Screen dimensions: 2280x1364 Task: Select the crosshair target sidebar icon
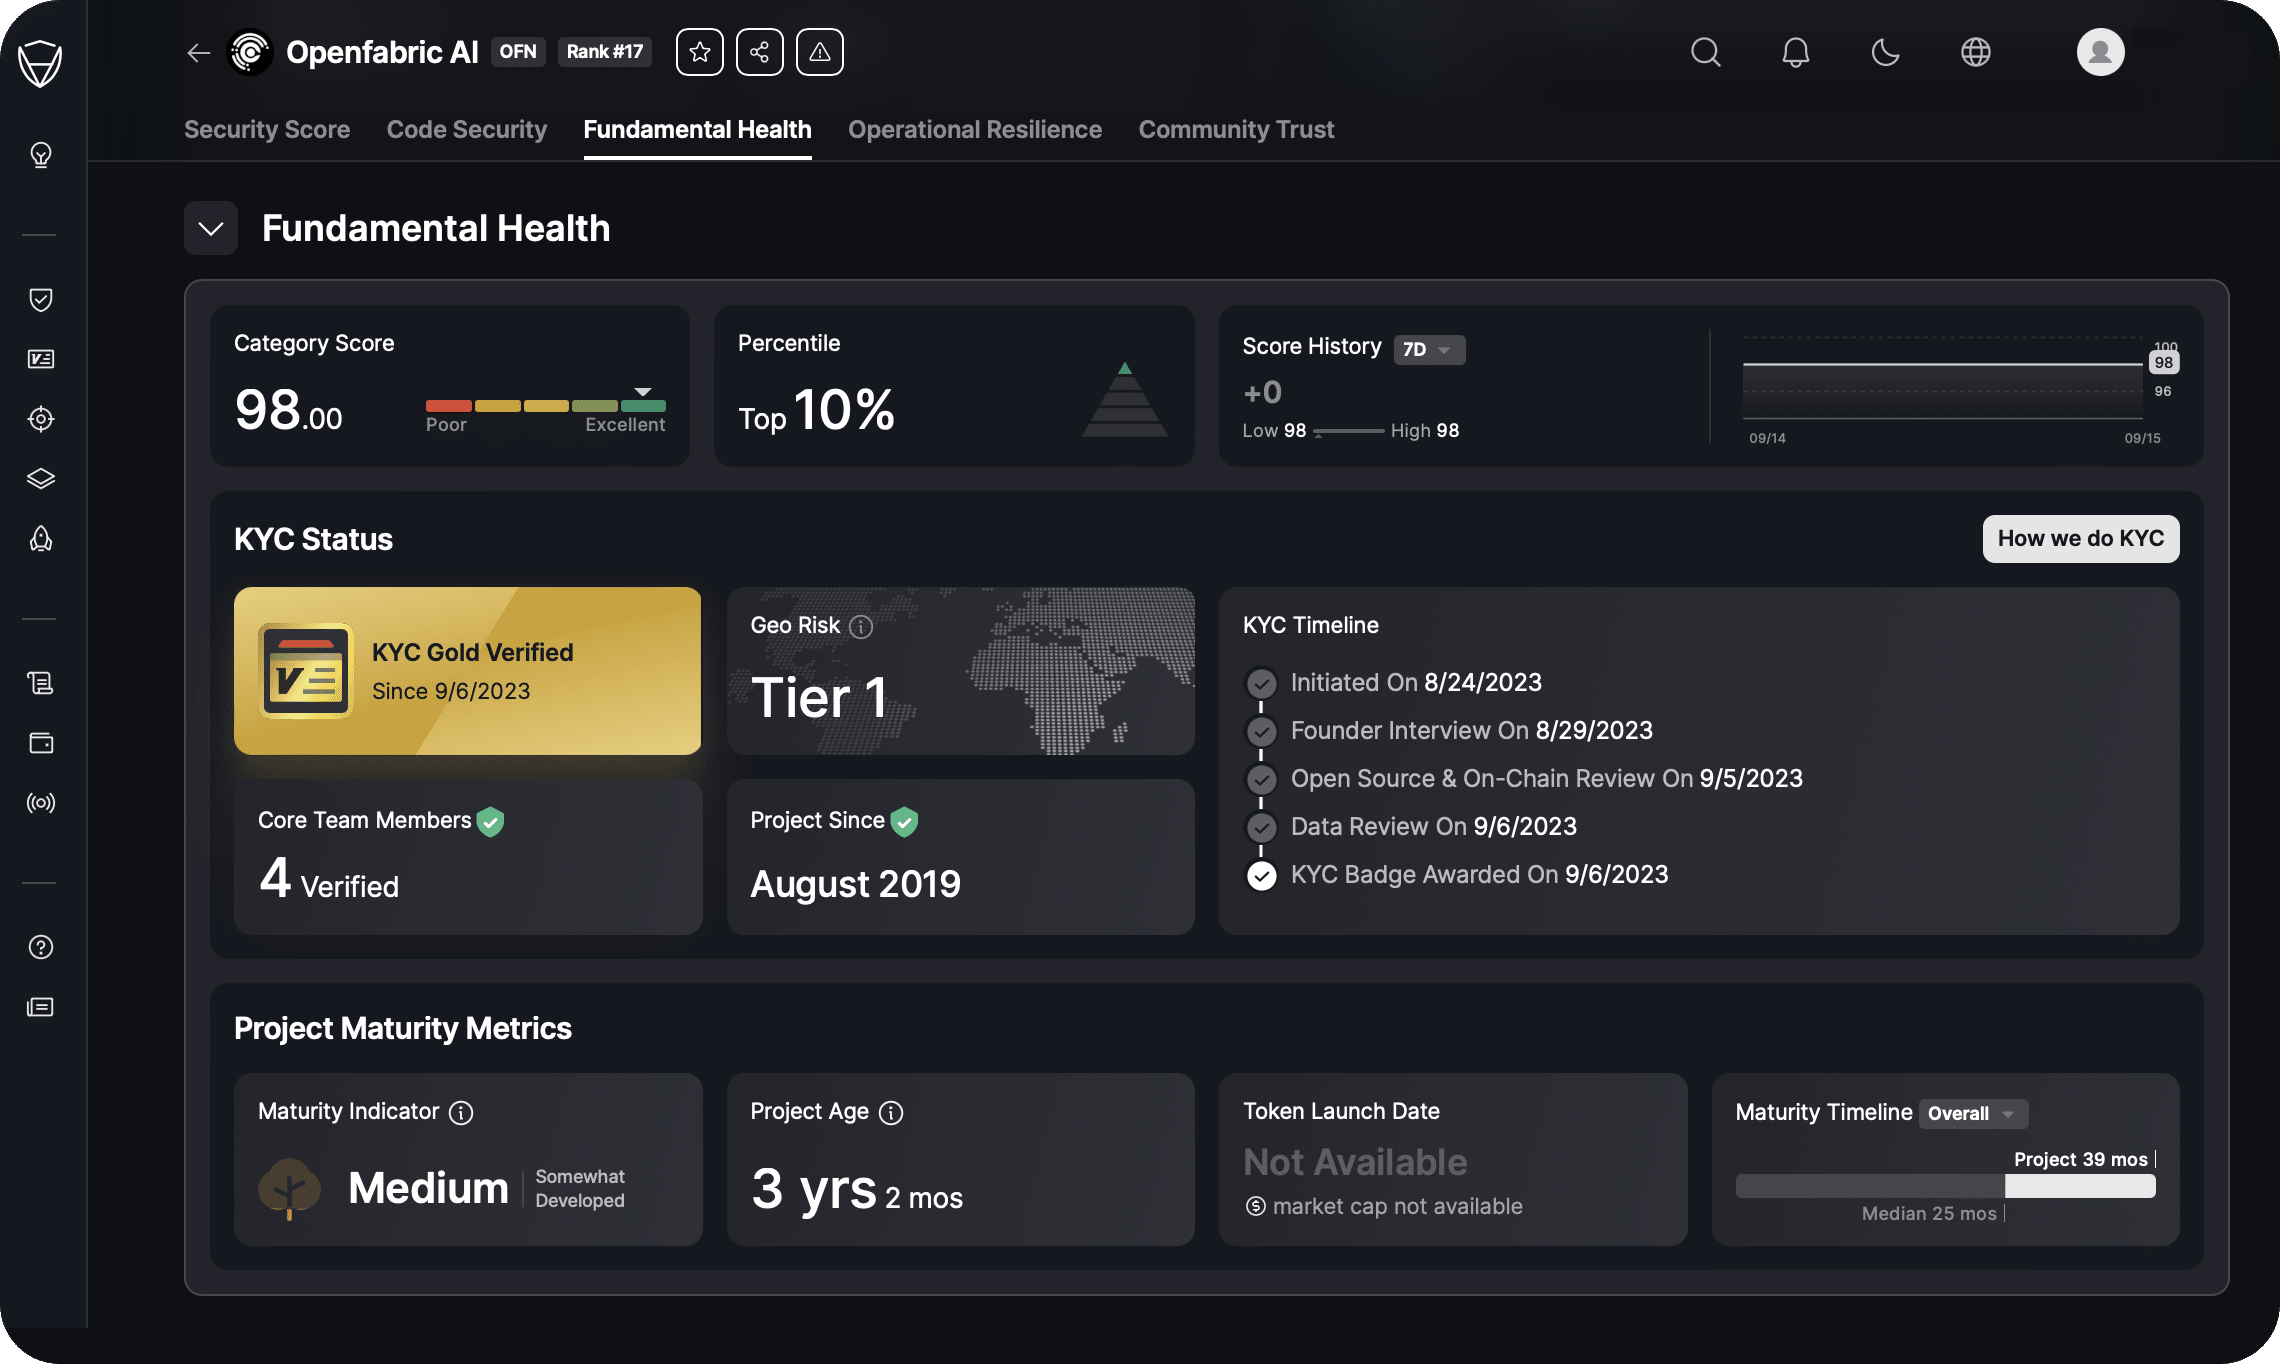pos(41,419)
